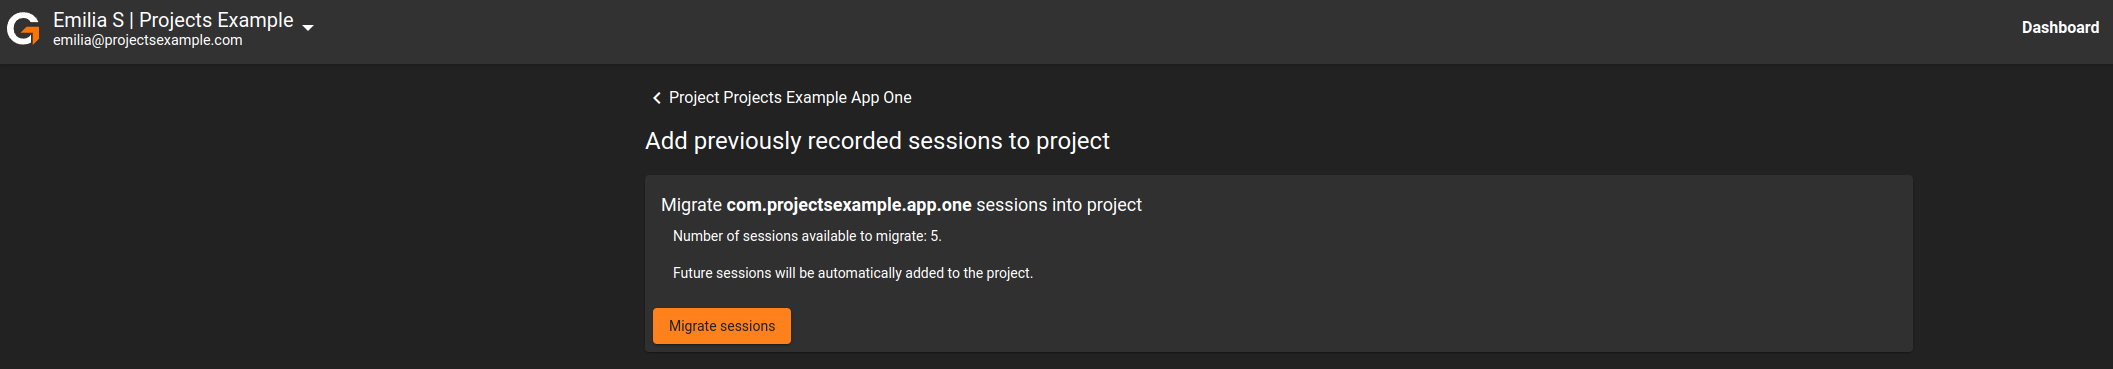
Task: Click the future sessions automatically added notice
Action: coord(853,273)
